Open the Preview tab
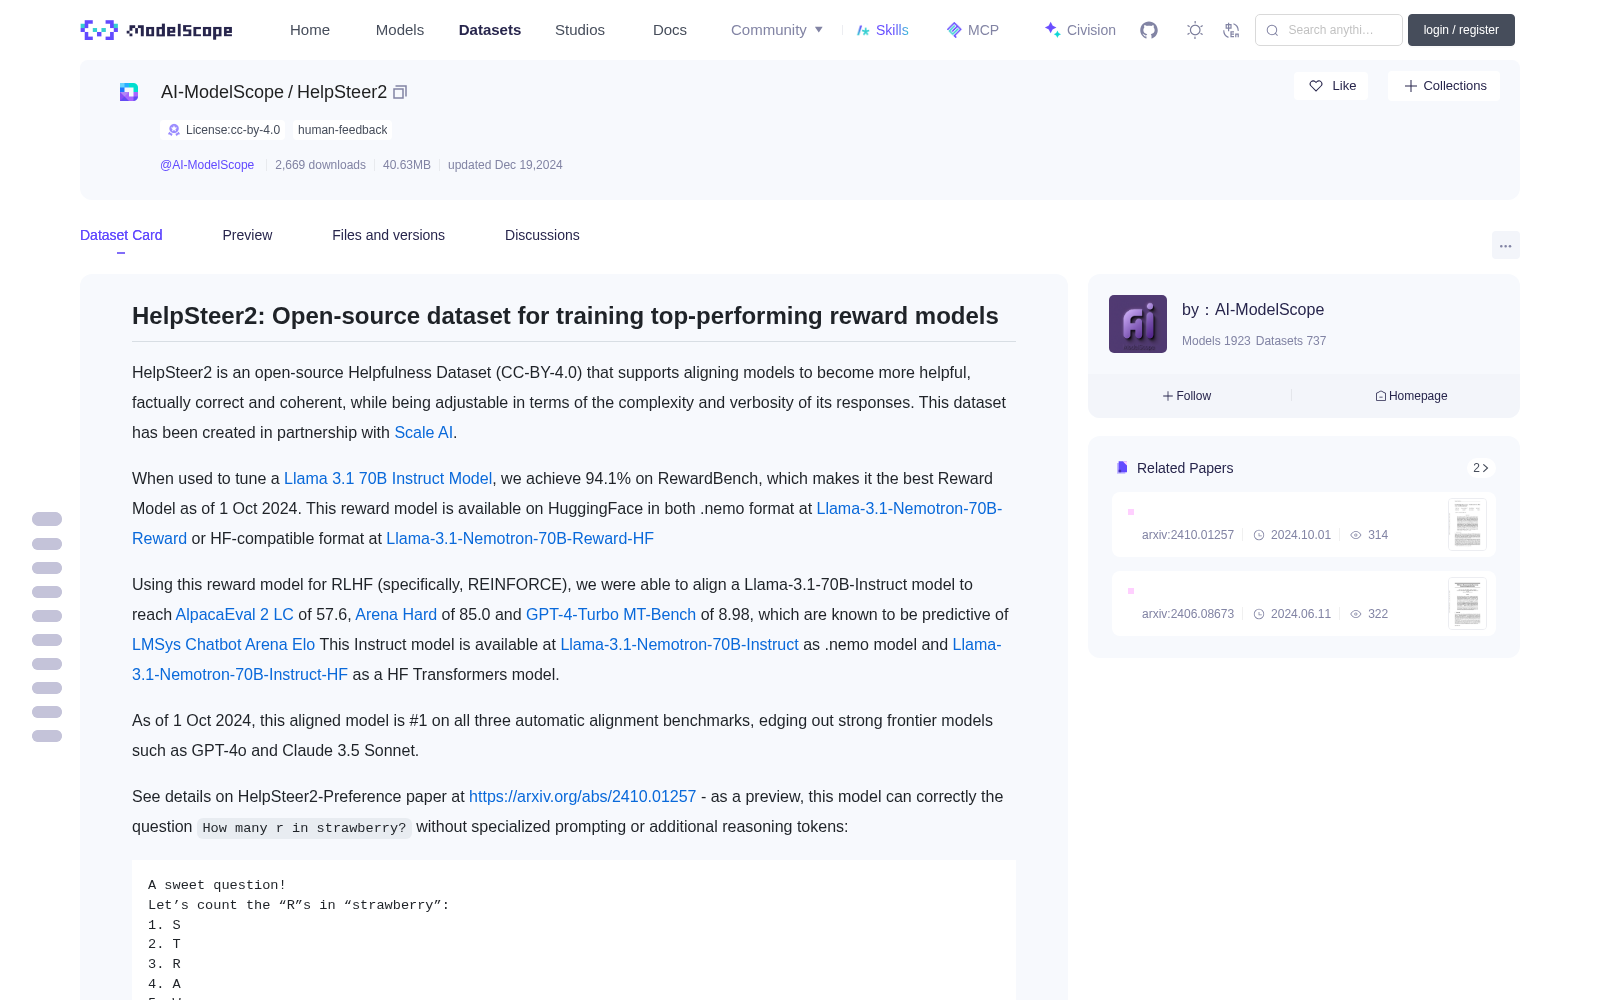1600x1000 pixels. point(247,235)
